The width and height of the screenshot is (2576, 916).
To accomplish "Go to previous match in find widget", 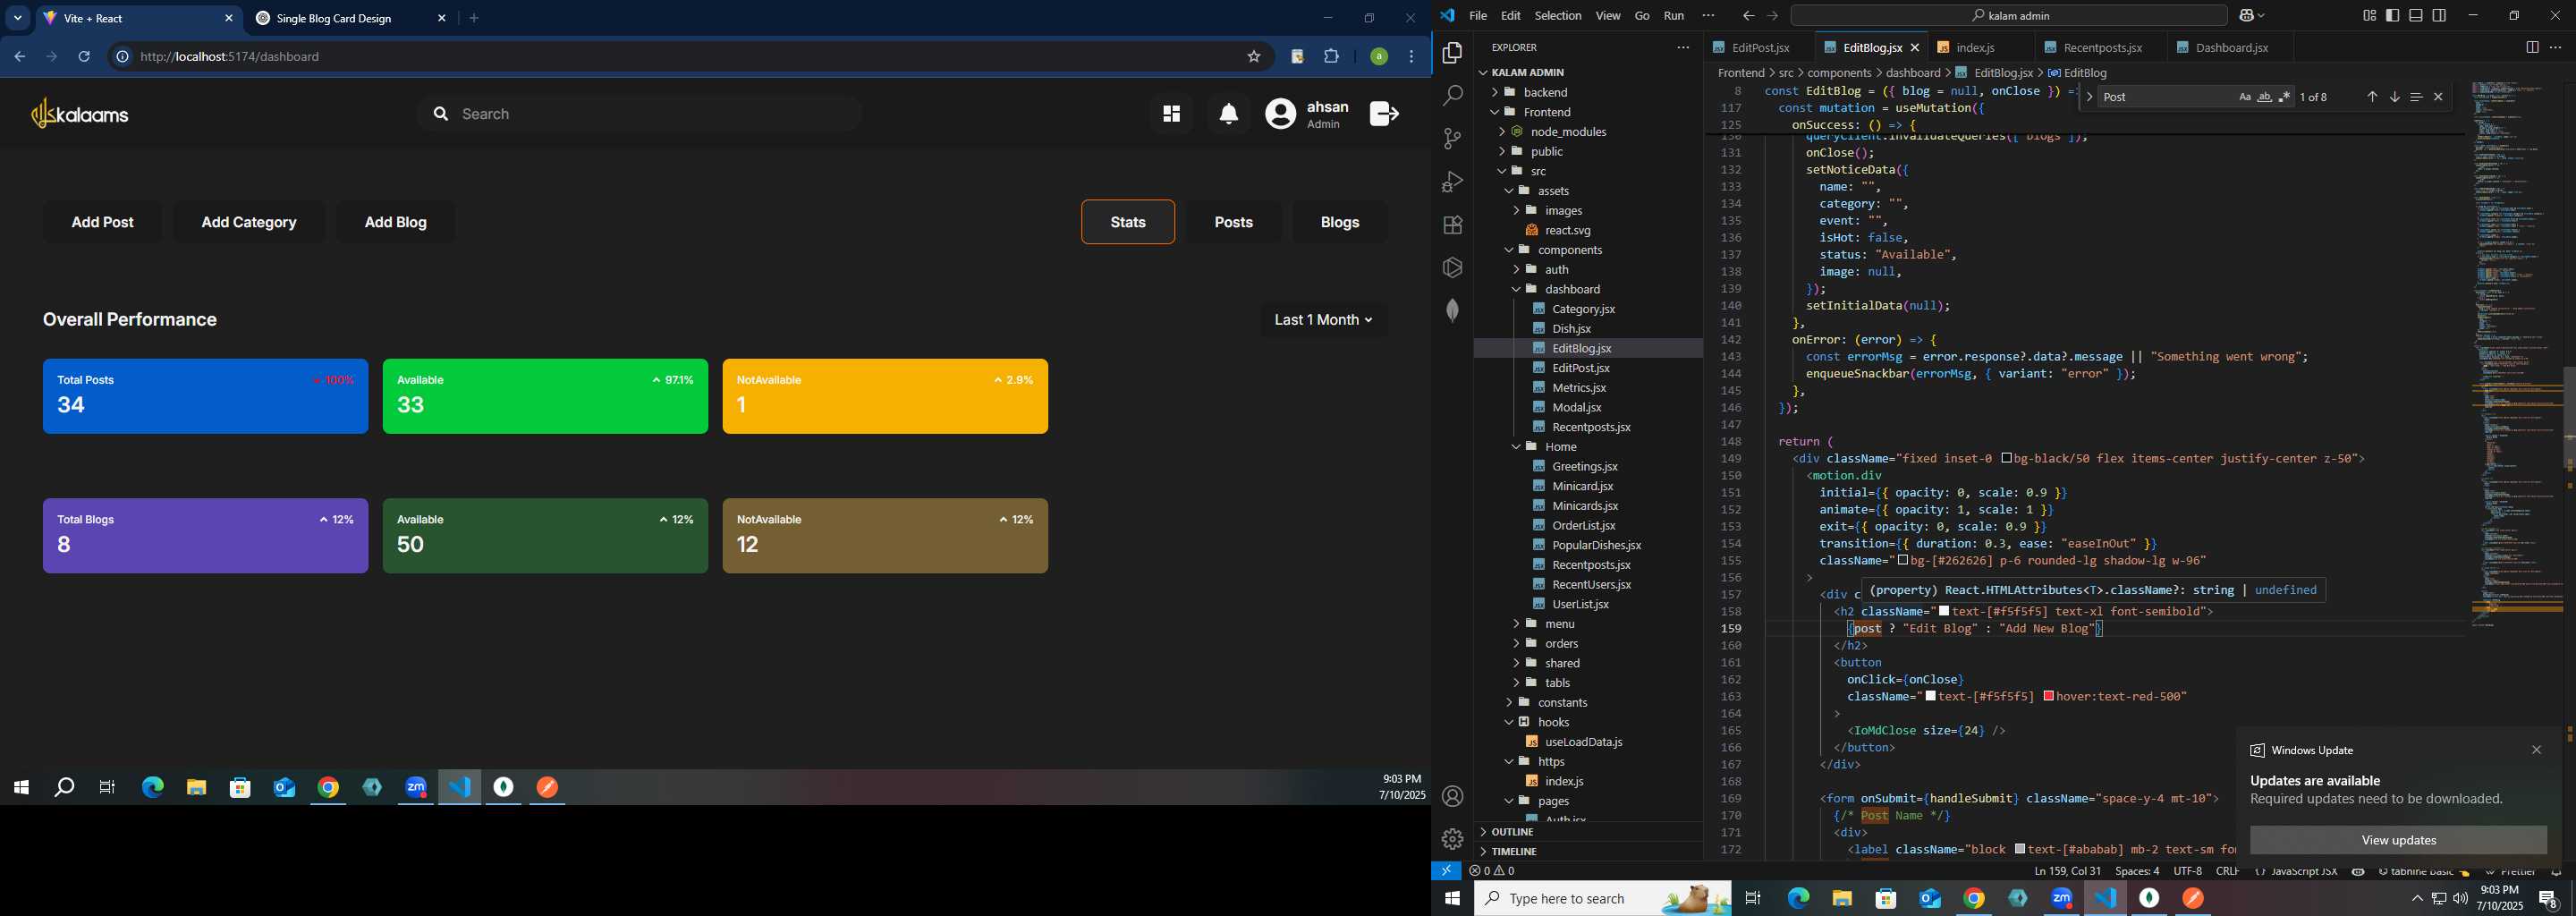I will pyautogui.click(x=2372, y=97).
